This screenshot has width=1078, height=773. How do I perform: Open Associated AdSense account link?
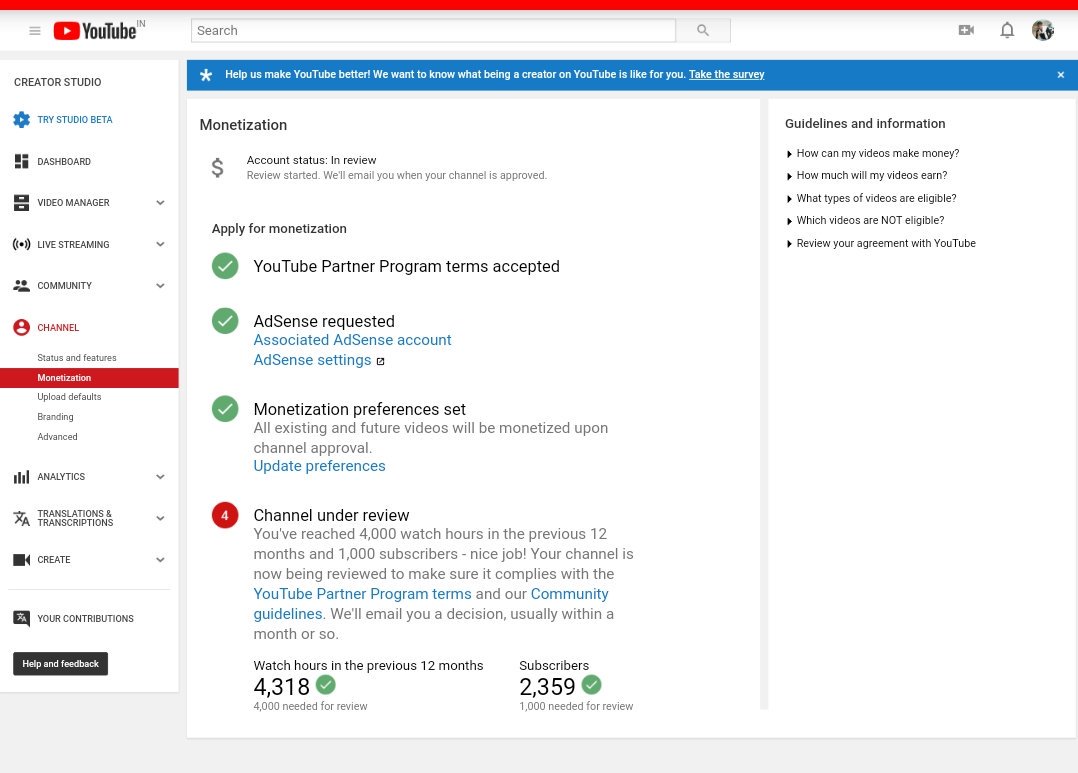tap(352, 340)
